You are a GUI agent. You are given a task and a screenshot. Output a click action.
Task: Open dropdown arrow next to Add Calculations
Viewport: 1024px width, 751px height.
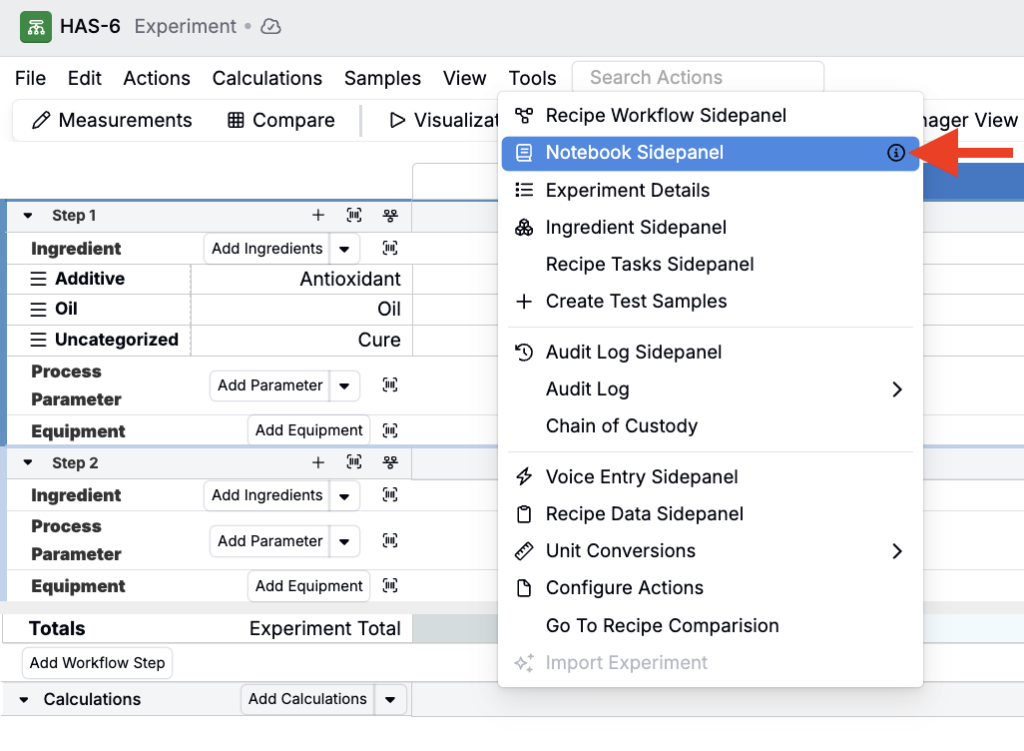(391, 700)
